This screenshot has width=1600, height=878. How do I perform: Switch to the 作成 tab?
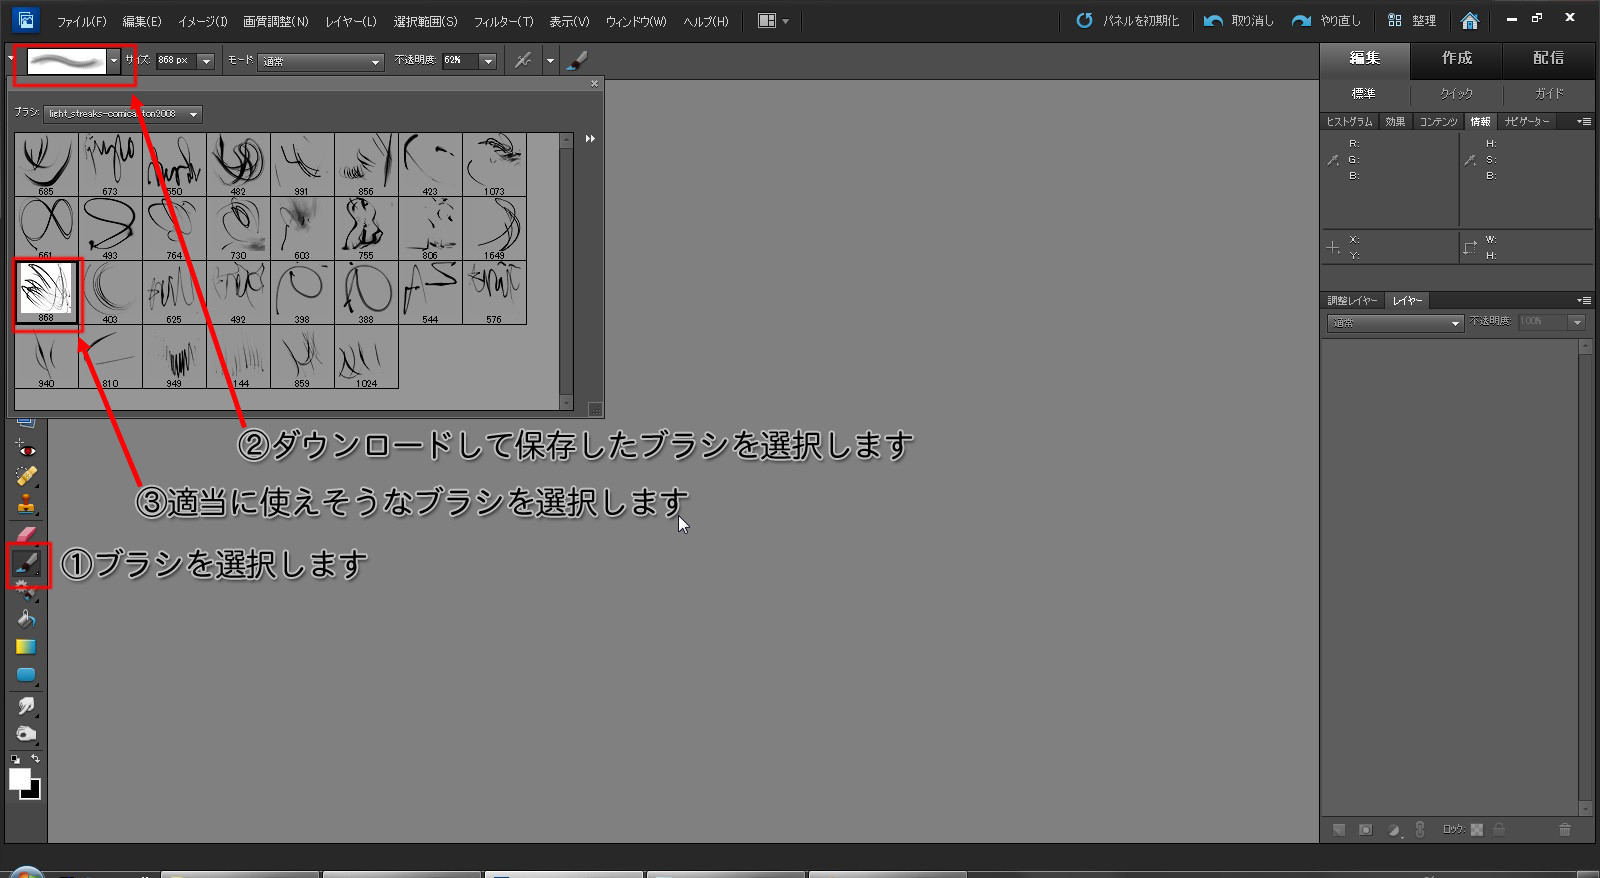click(1456, 58)
